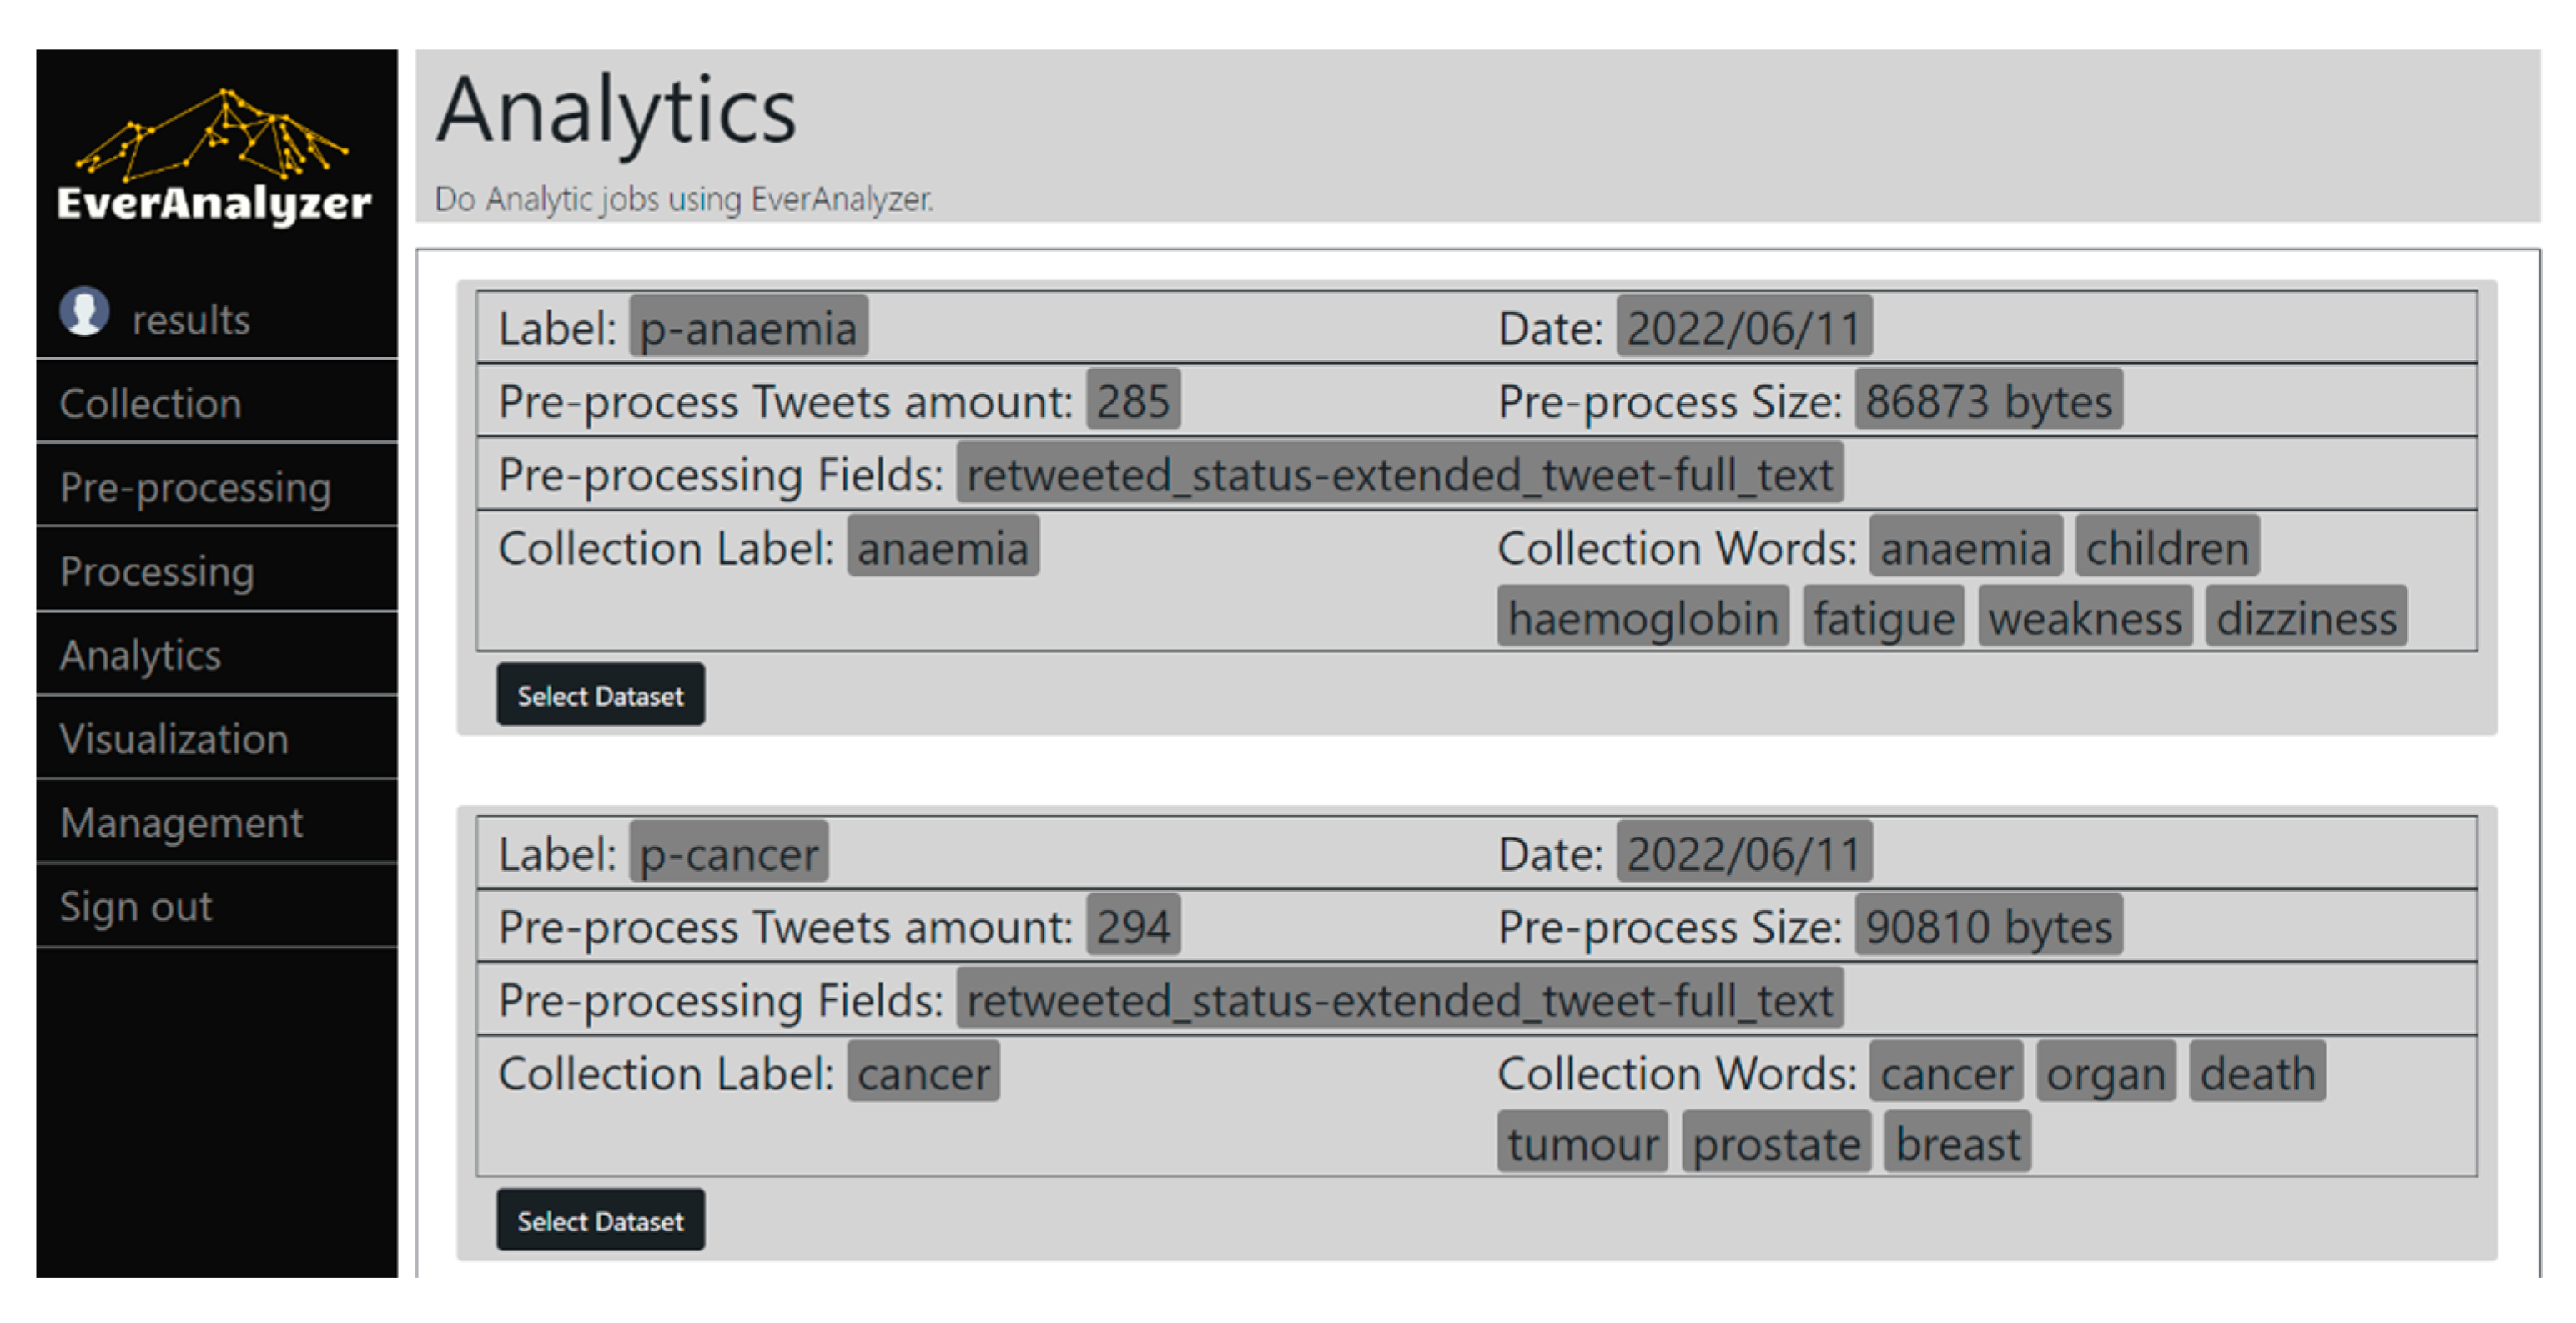Click the Analytics page heading
Viewport: 2576px width, 1323px height.
tap(616, 112)
